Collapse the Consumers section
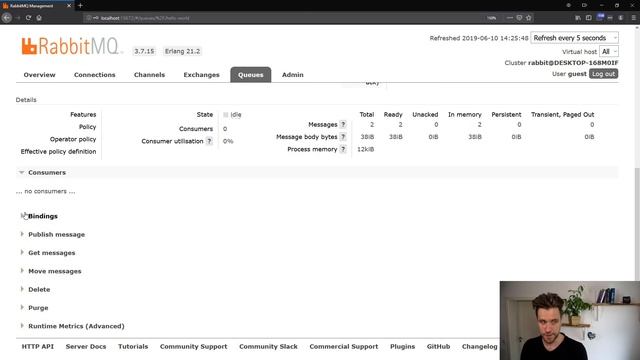The image size is (640, 360). (x=42, y=173)
